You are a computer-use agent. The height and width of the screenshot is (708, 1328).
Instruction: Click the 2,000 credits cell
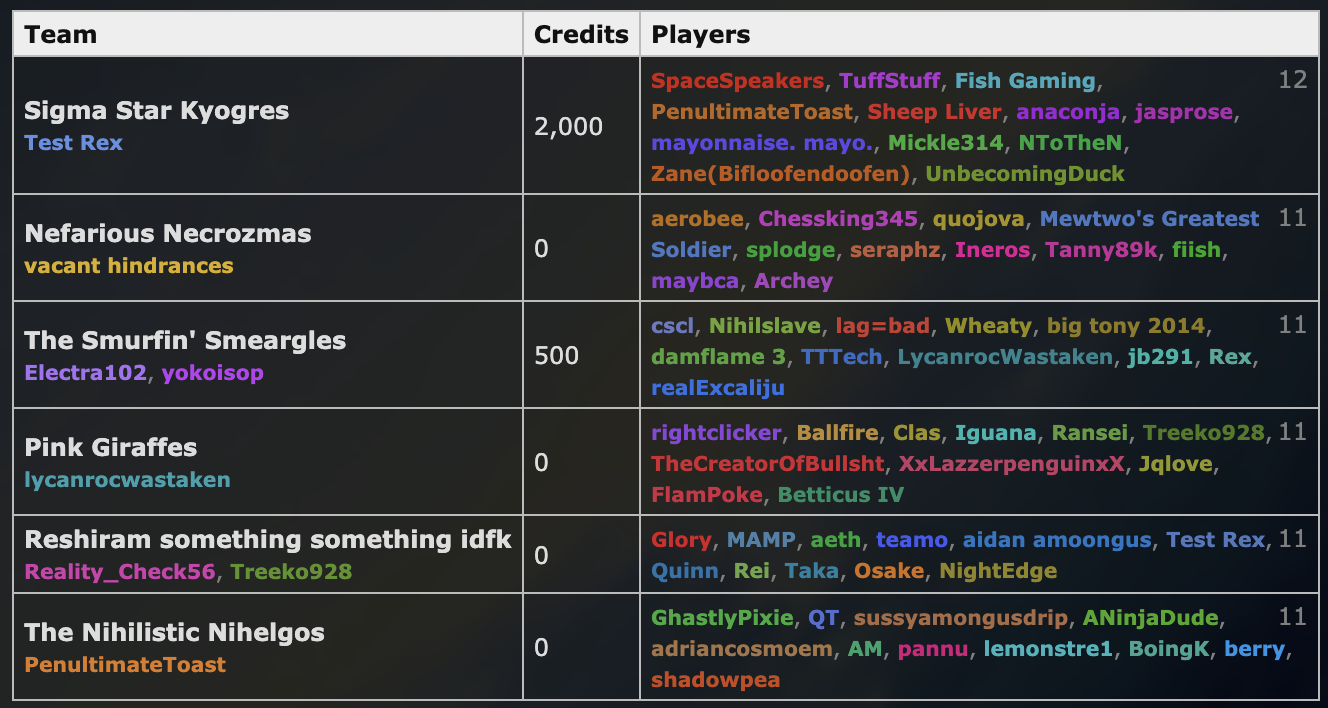569,126
